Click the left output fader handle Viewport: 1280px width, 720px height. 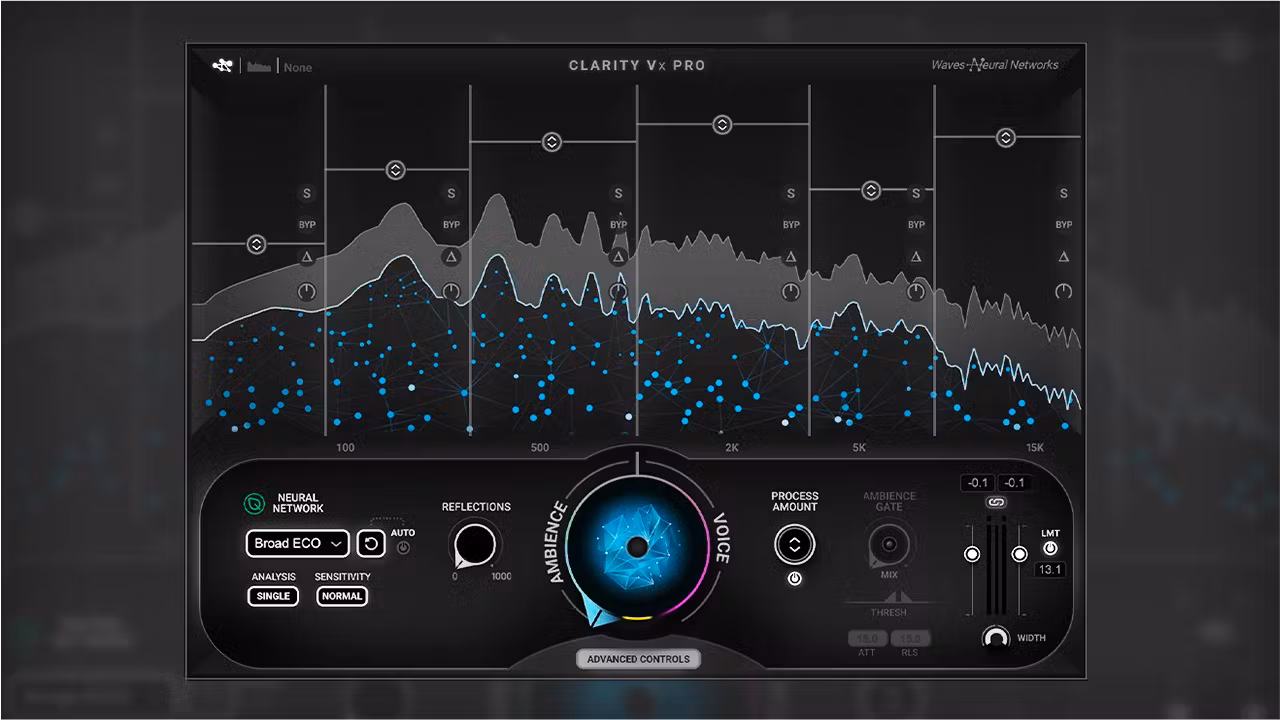click(971, 554)
